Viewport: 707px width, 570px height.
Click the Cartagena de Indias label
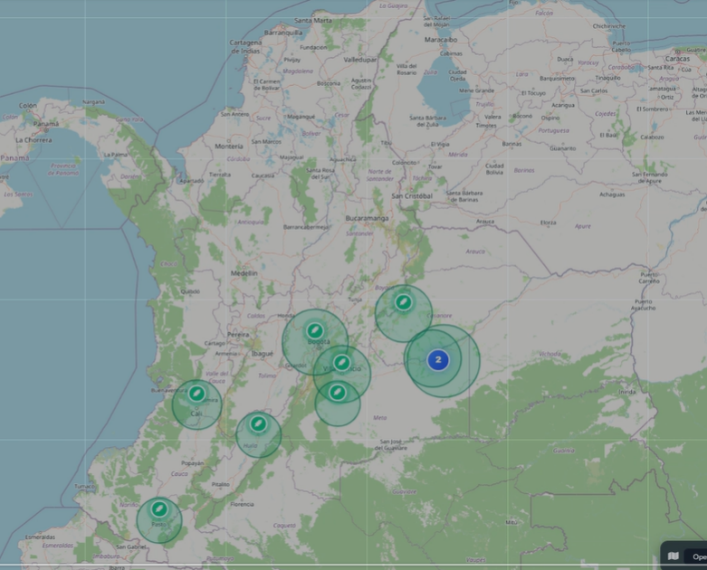(246, 46)
